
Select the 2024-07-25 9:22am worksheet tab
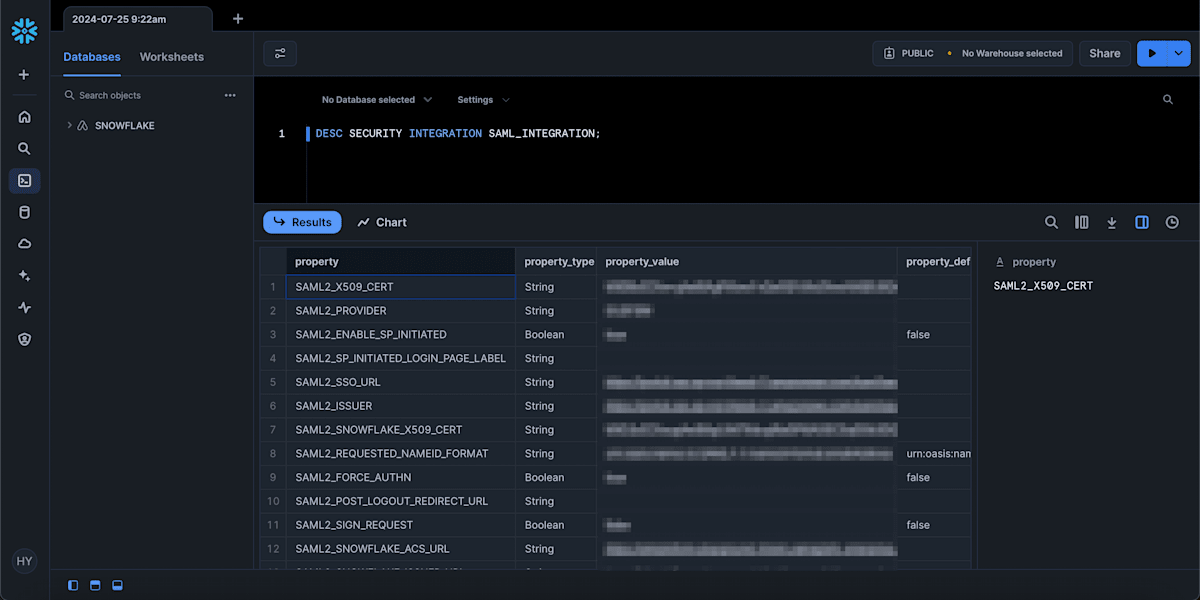point(138,19)
